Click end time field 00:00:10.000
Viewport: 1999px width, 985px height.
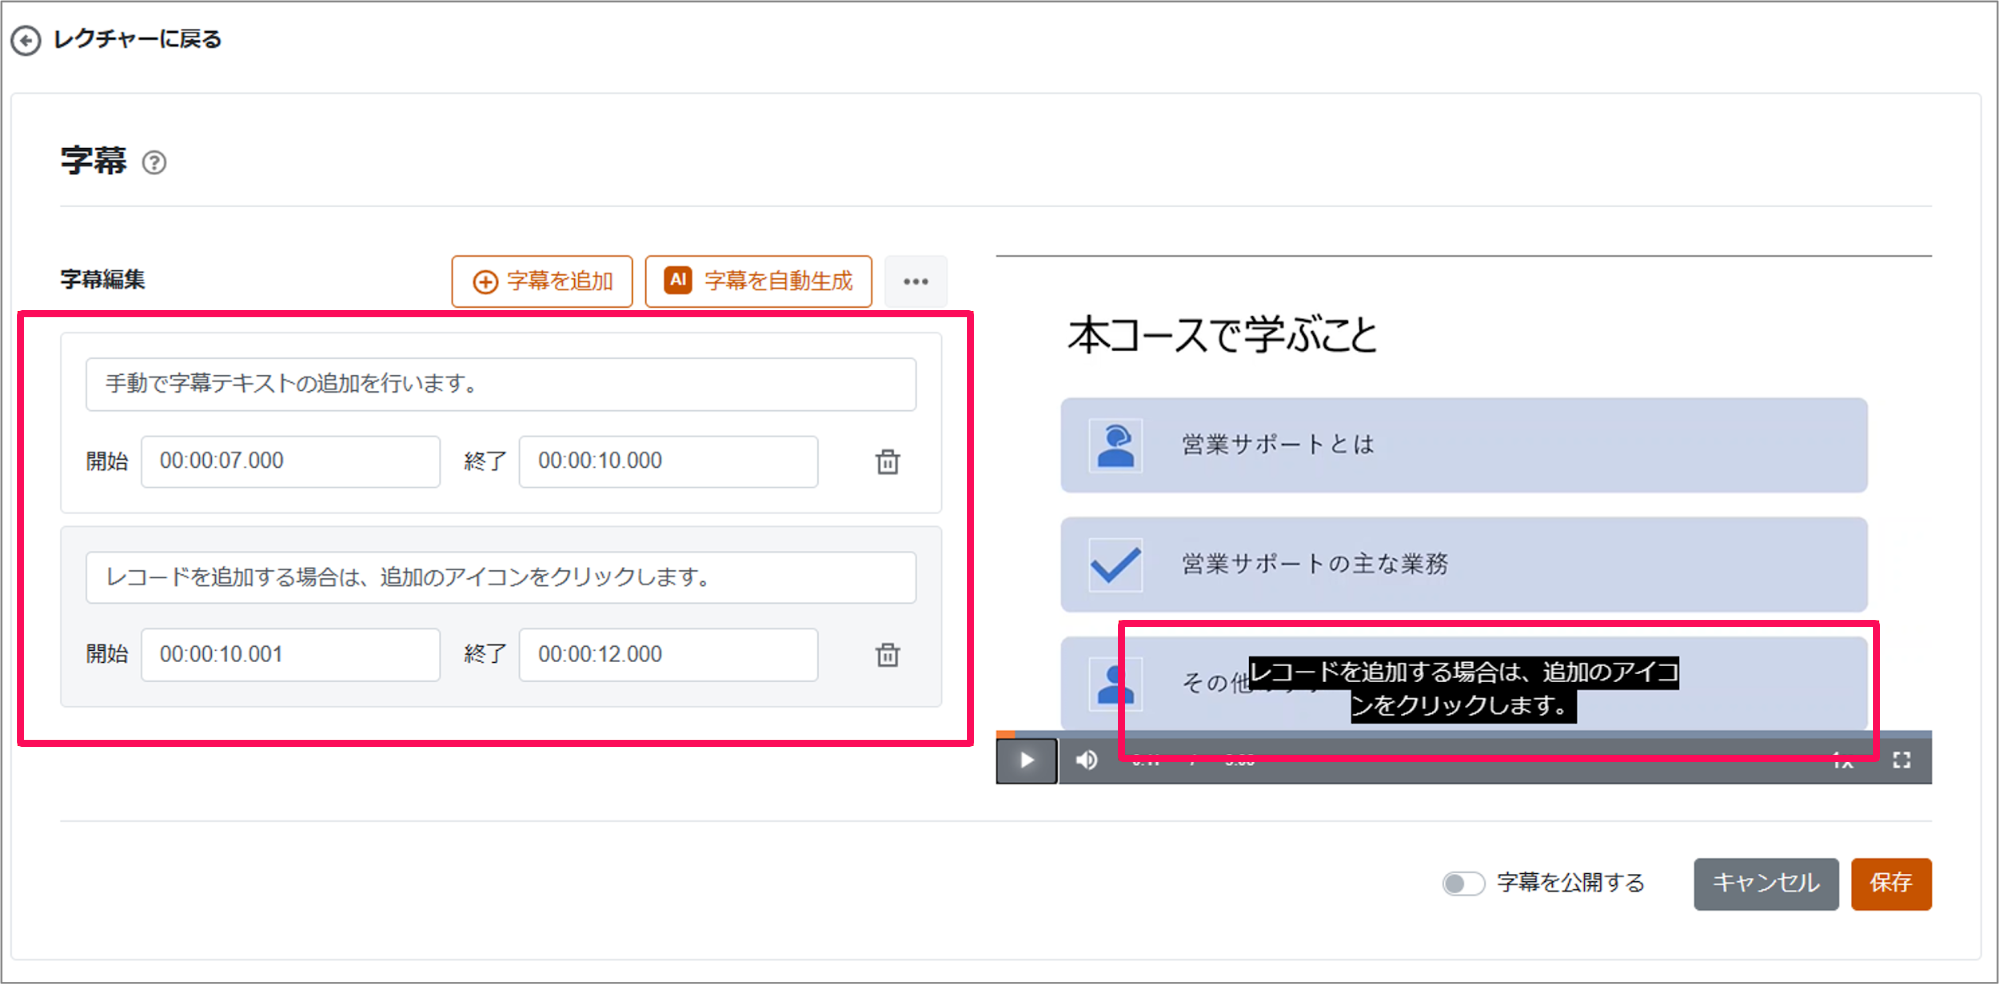(668, 461)
